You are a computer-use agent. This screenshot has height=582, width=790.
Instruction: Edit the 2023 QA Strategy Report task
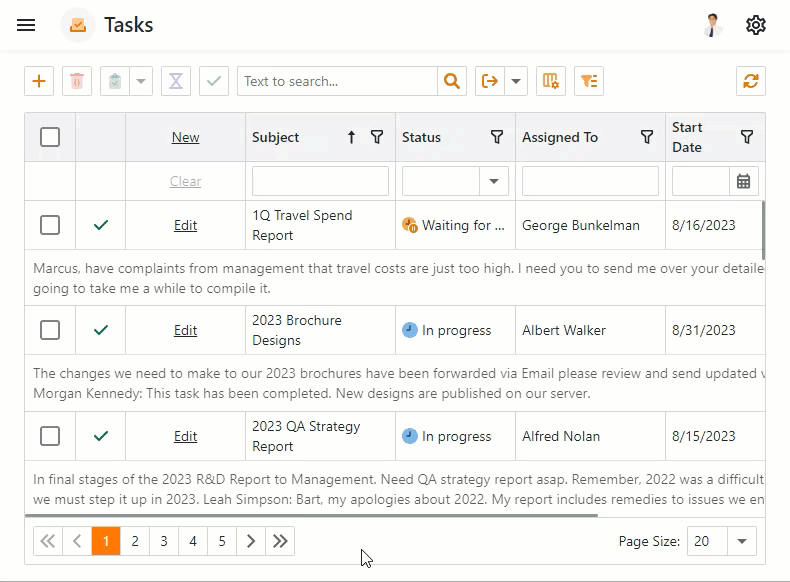[x=185, y=436]
